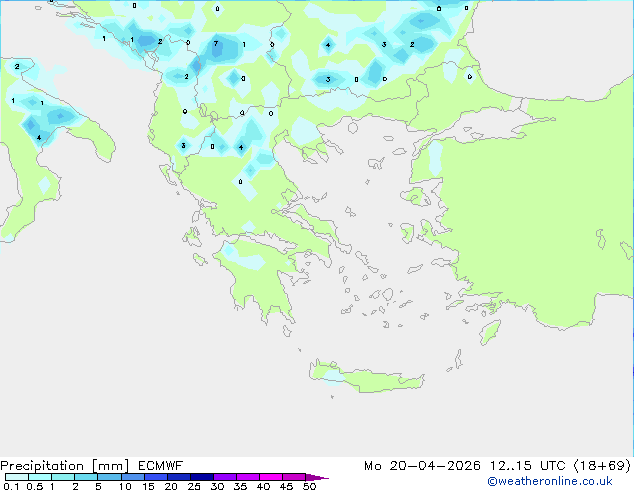Click the Rhodes island on the map
This screenshot has width=634, height=490.
coord(490,332)
